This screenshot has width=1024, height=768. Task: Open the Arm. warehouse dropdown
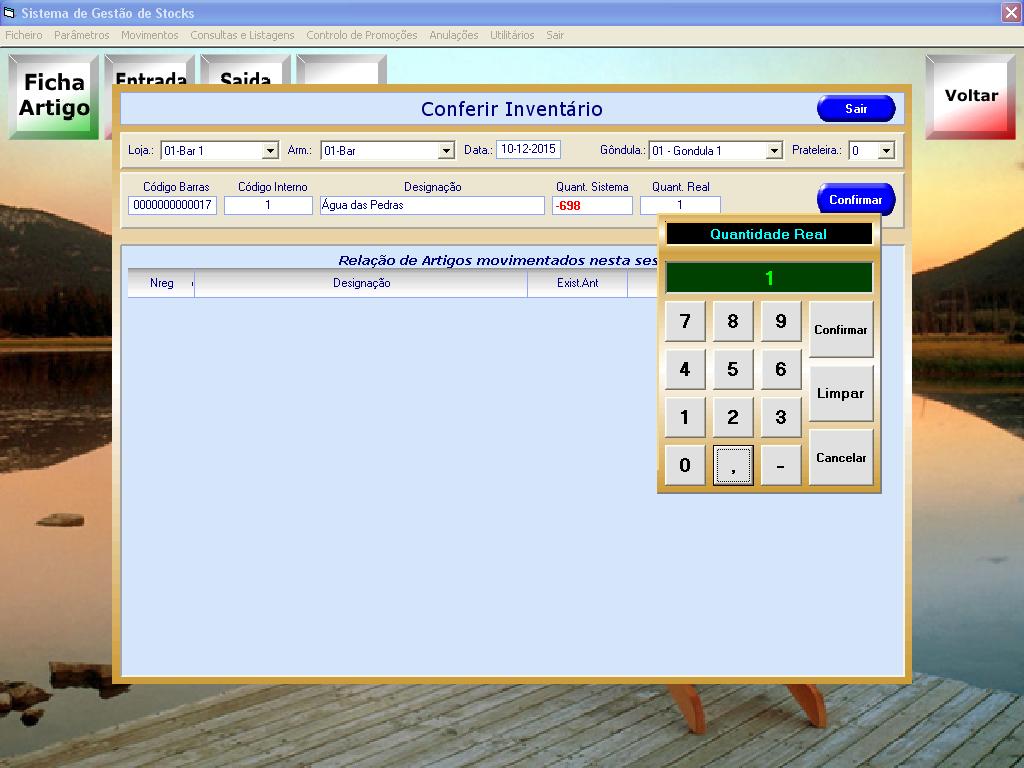click(x=446, y=151)
